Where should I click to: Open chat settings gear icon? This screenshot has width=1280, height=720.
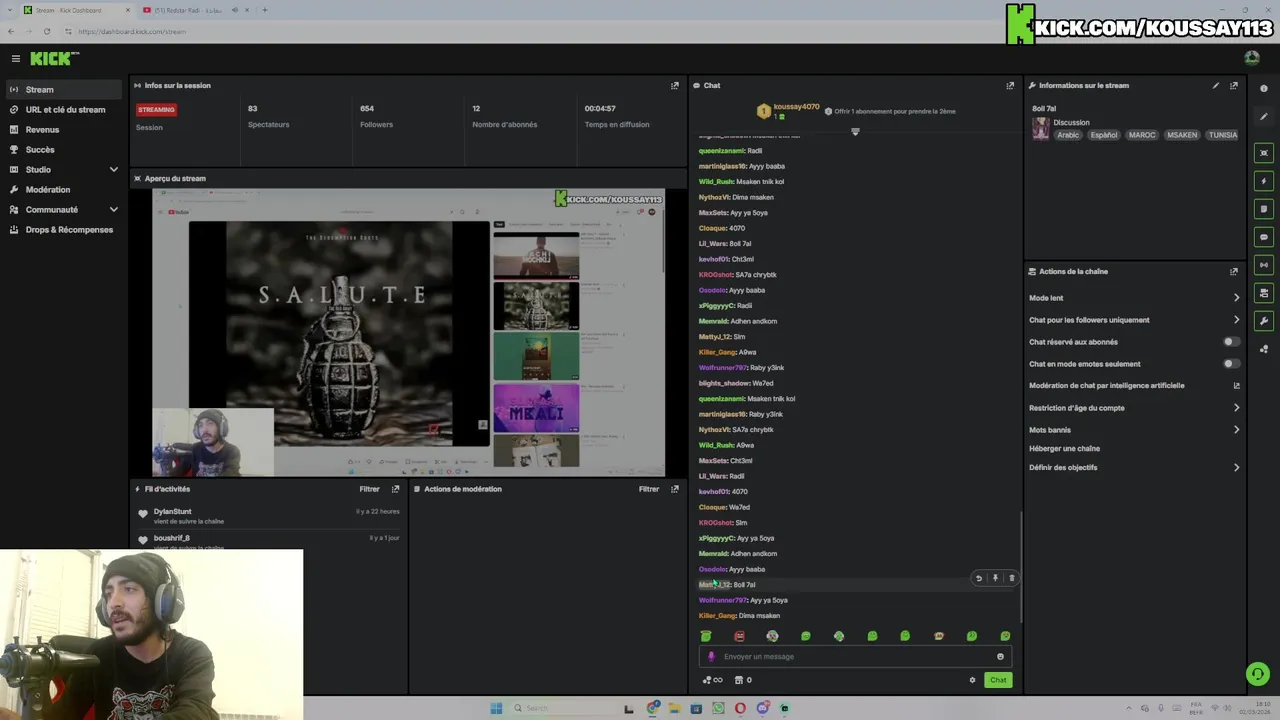click(972, 680)
